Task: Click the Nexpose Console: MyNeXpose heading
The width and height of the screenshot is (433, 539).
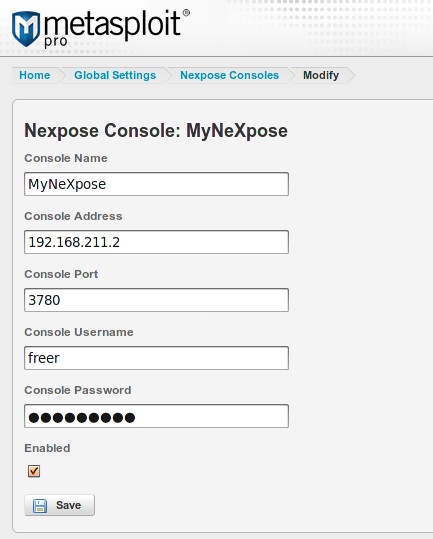Action: (x=156, y=131)
